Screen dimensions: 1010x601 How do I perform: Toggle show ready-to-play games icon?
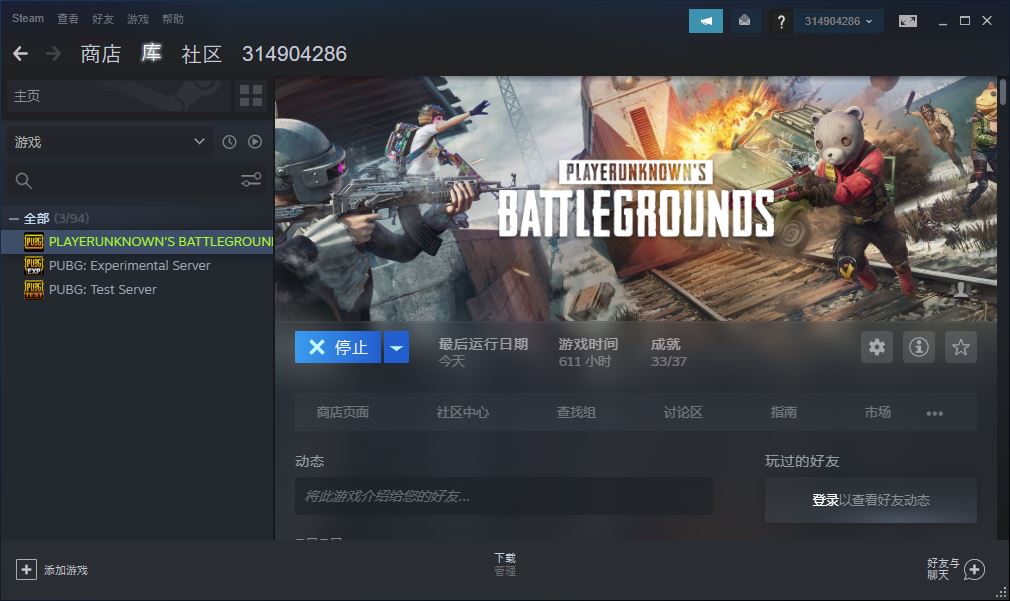(x=255, y=142)
